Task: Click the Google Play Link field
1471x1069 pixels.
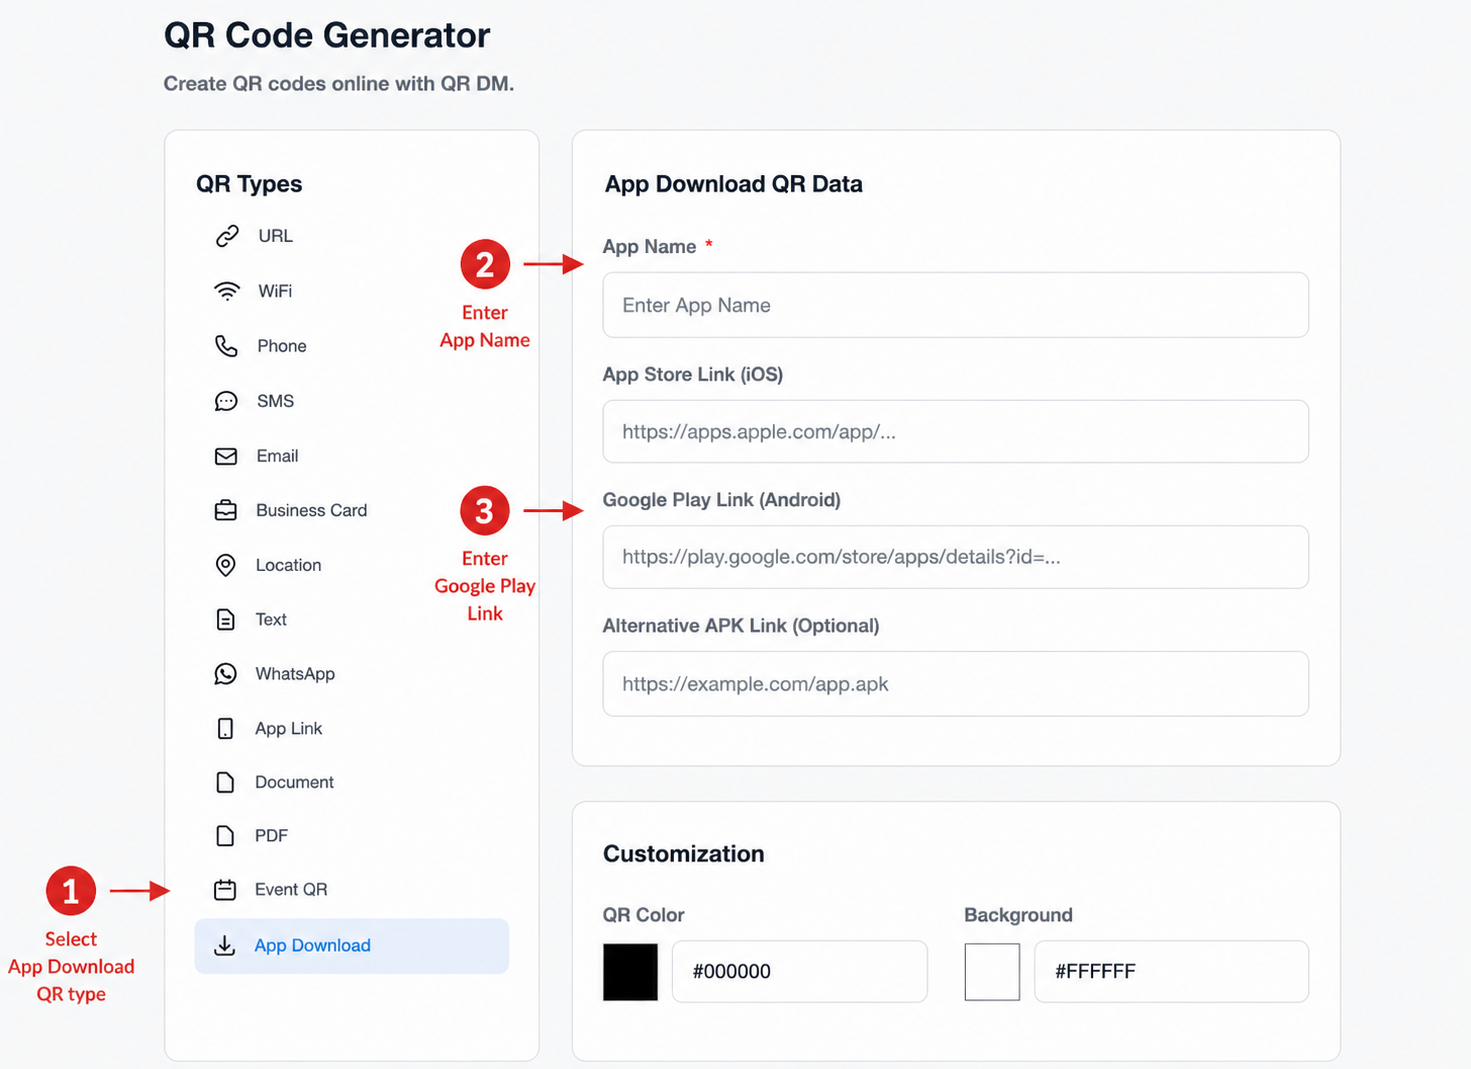Action: 955,557
